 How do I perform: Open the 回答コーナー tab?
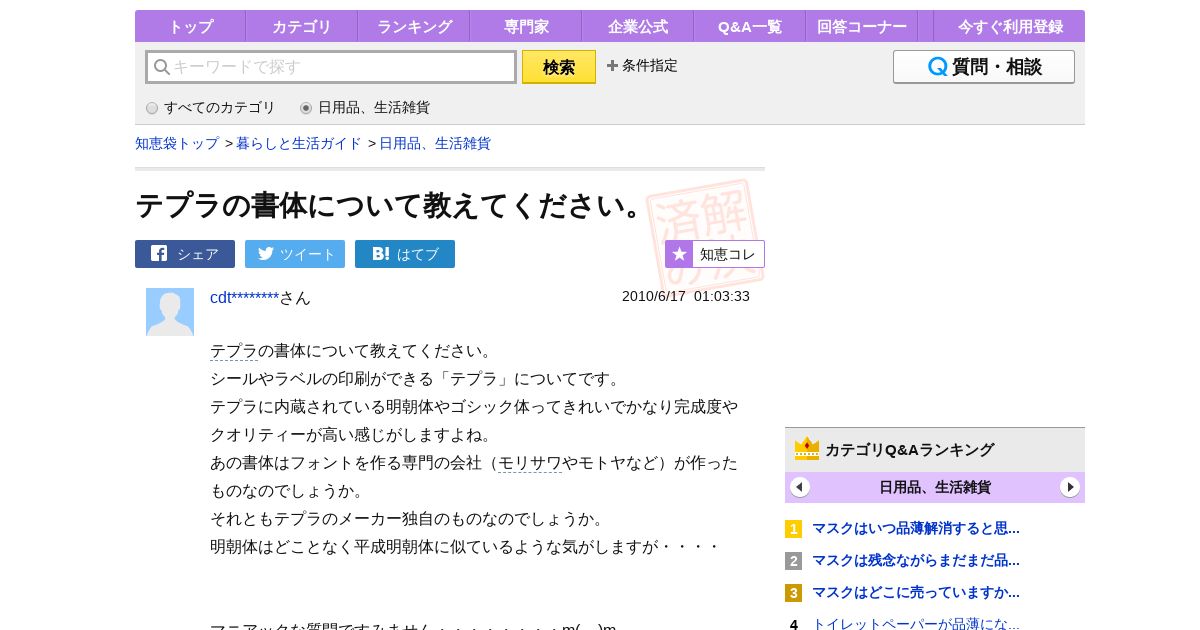pyautogui.click(x=862, y=27)
